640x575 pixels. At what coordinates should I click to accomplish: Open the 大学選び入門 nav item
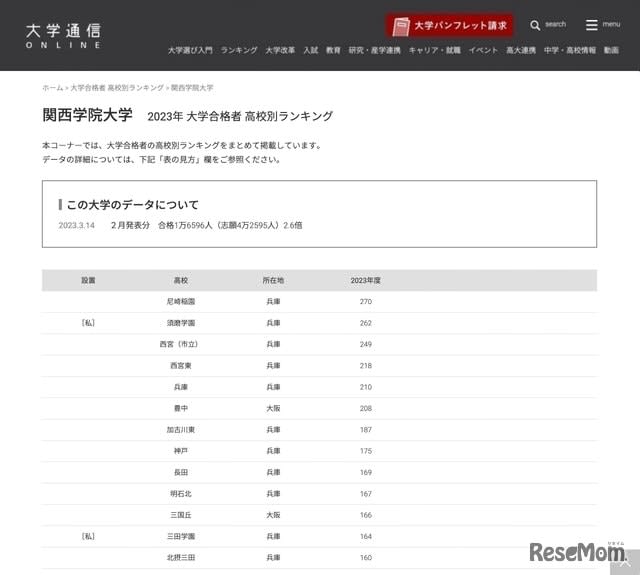click(x=190, y=50)
